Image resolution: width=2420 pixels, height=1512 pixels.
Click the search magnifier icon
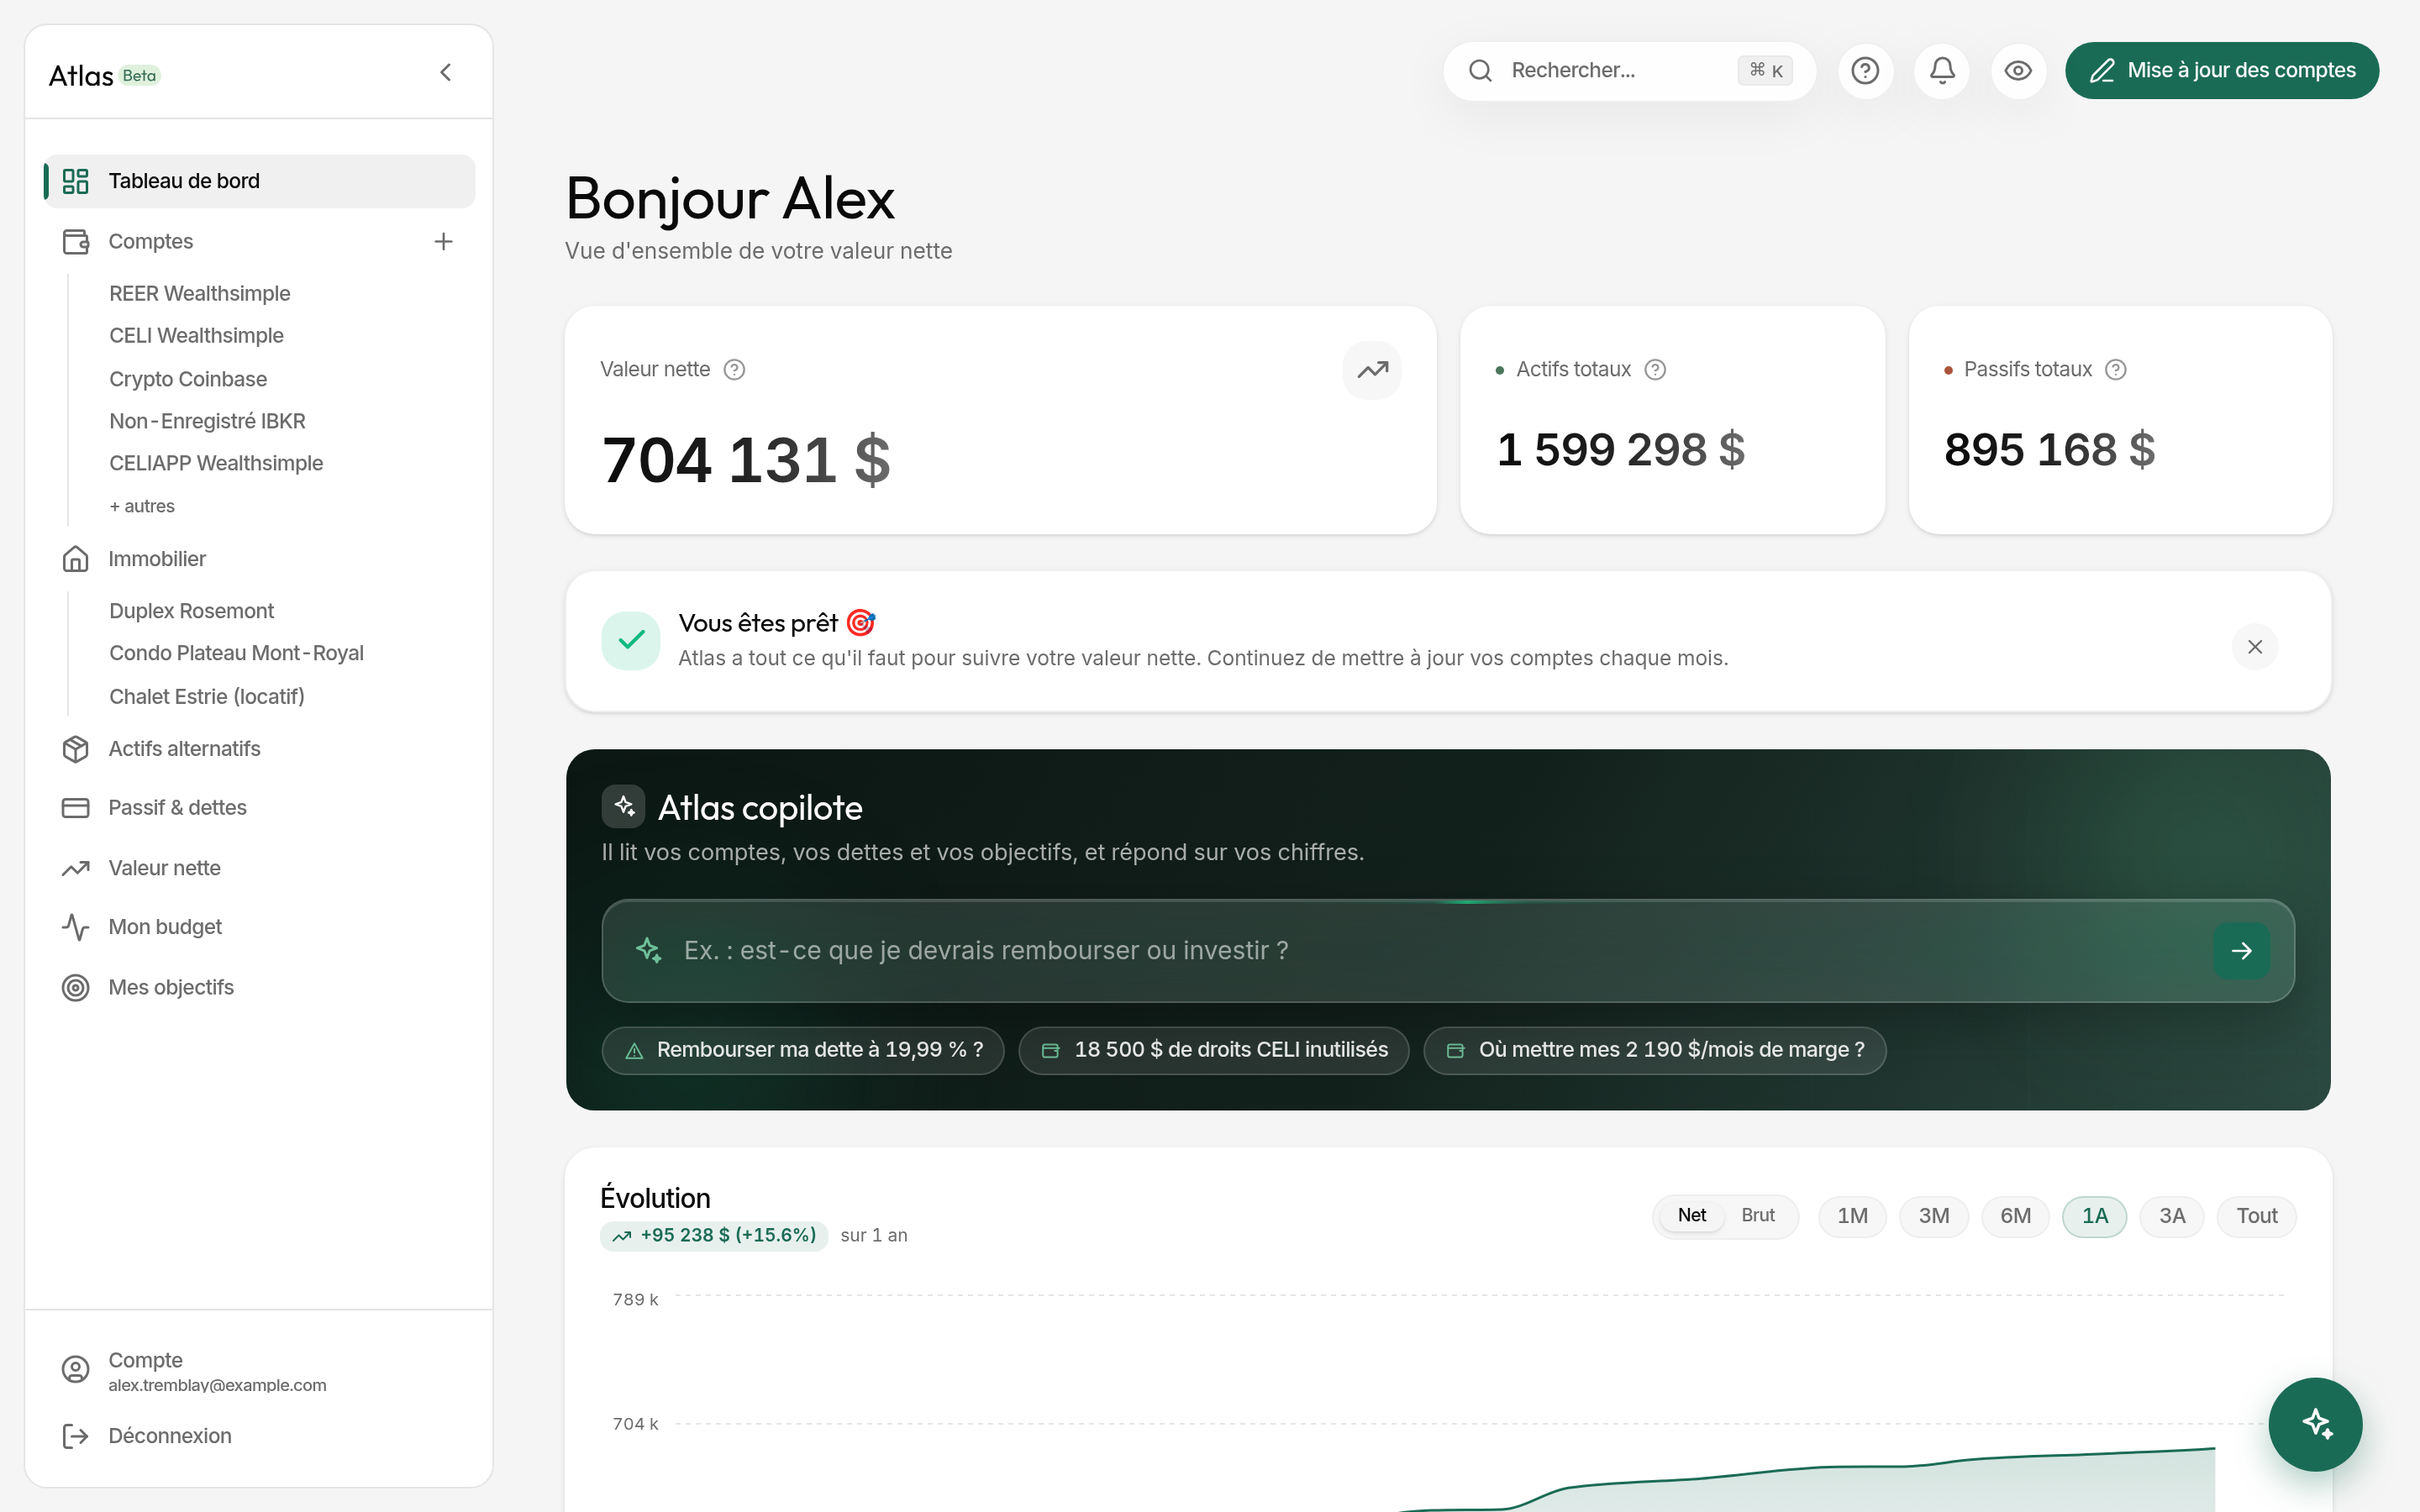coord(1481,71)
